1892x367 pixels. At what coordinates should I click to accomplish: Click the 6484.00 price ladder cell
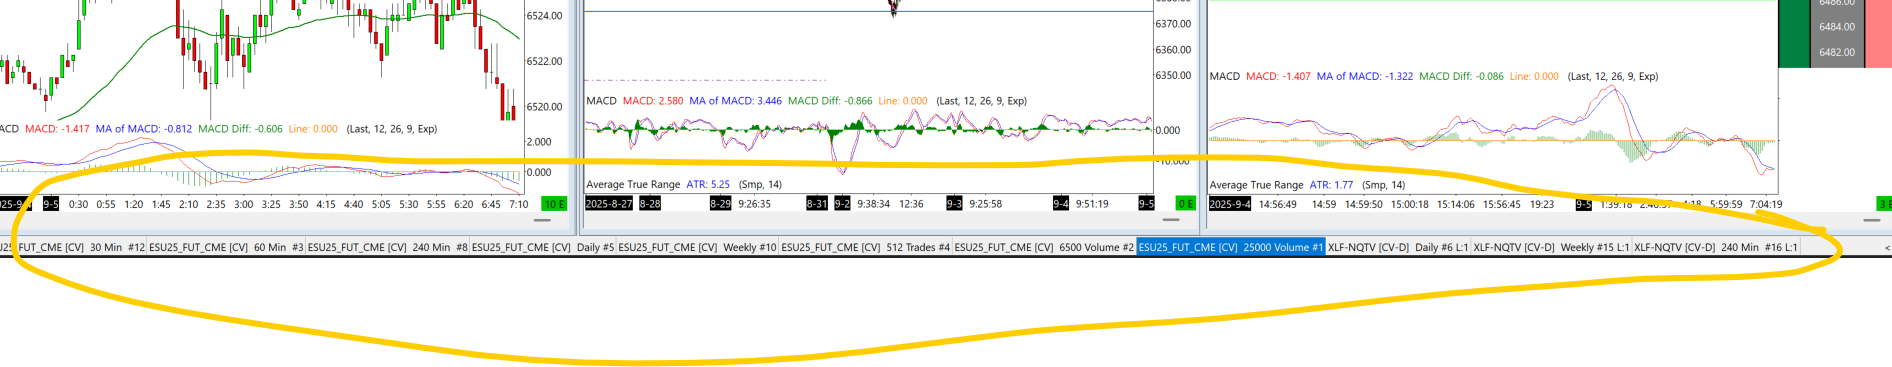coord(1837,27)
